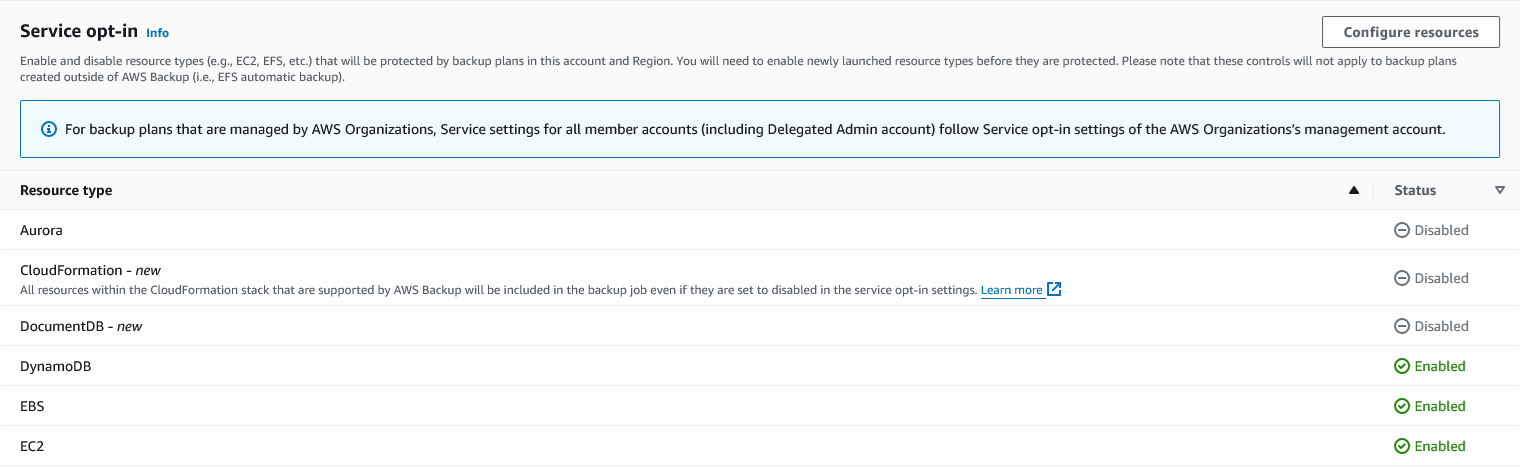Click the Configure resources button
Screen dimensions: 1520x467
point(1410,32)
